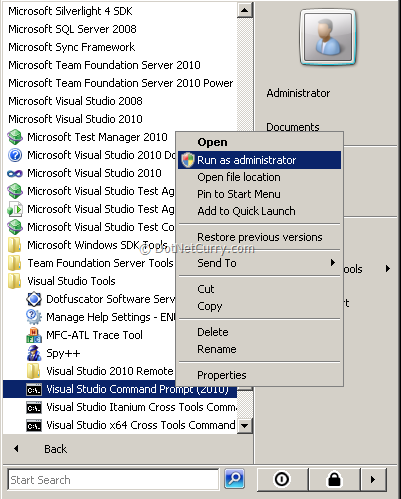
Task: Open Microsoft Team Foundation Server 2010 Power folder
Action: tap(121, 83)
